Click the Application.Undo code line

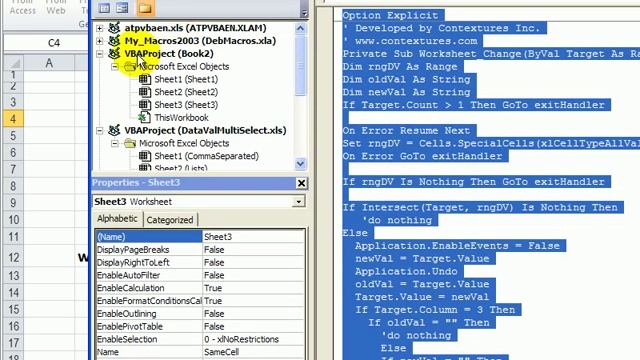[x=406, y=271]
